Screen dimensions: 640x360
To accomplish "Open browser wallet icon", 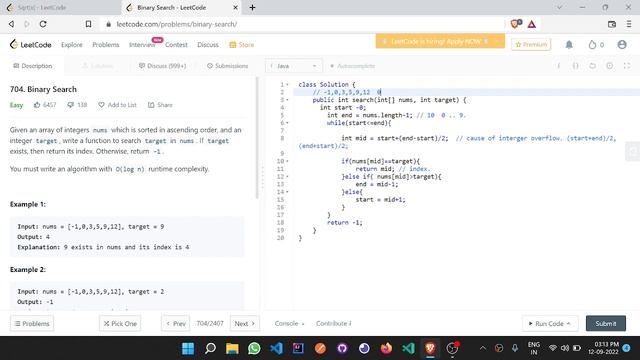I will coord(611,24).
